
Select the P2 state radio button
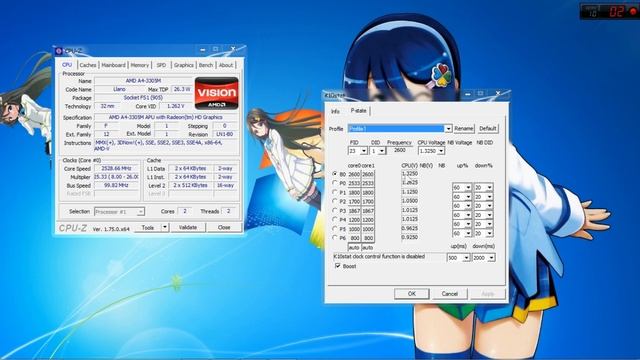(335, 201)
